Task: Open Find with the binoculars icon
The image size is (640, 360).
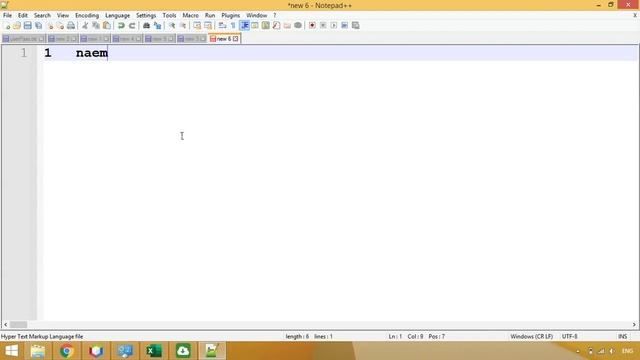Action: click(146, 25)
